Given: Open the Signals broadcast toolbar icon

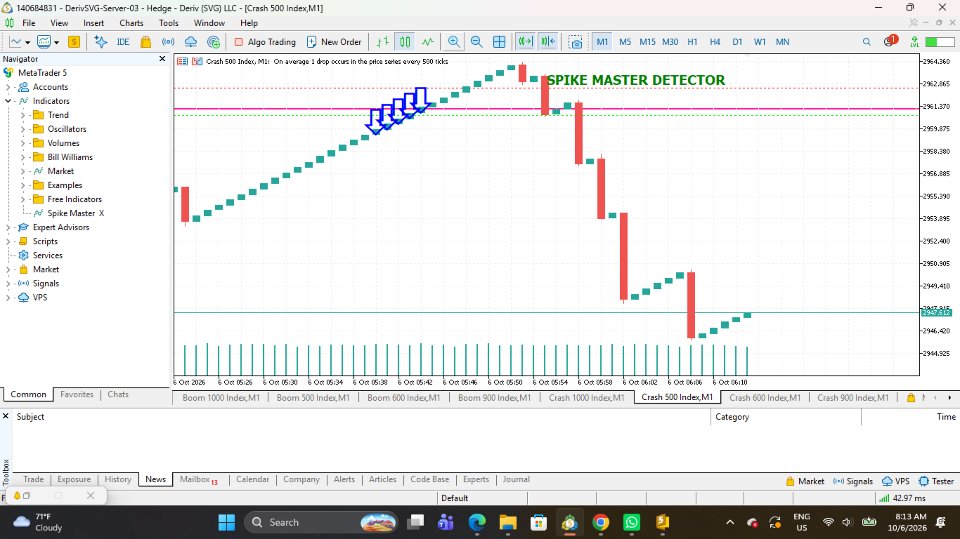Looking at the screenshot, I should [x=168, y=42].
